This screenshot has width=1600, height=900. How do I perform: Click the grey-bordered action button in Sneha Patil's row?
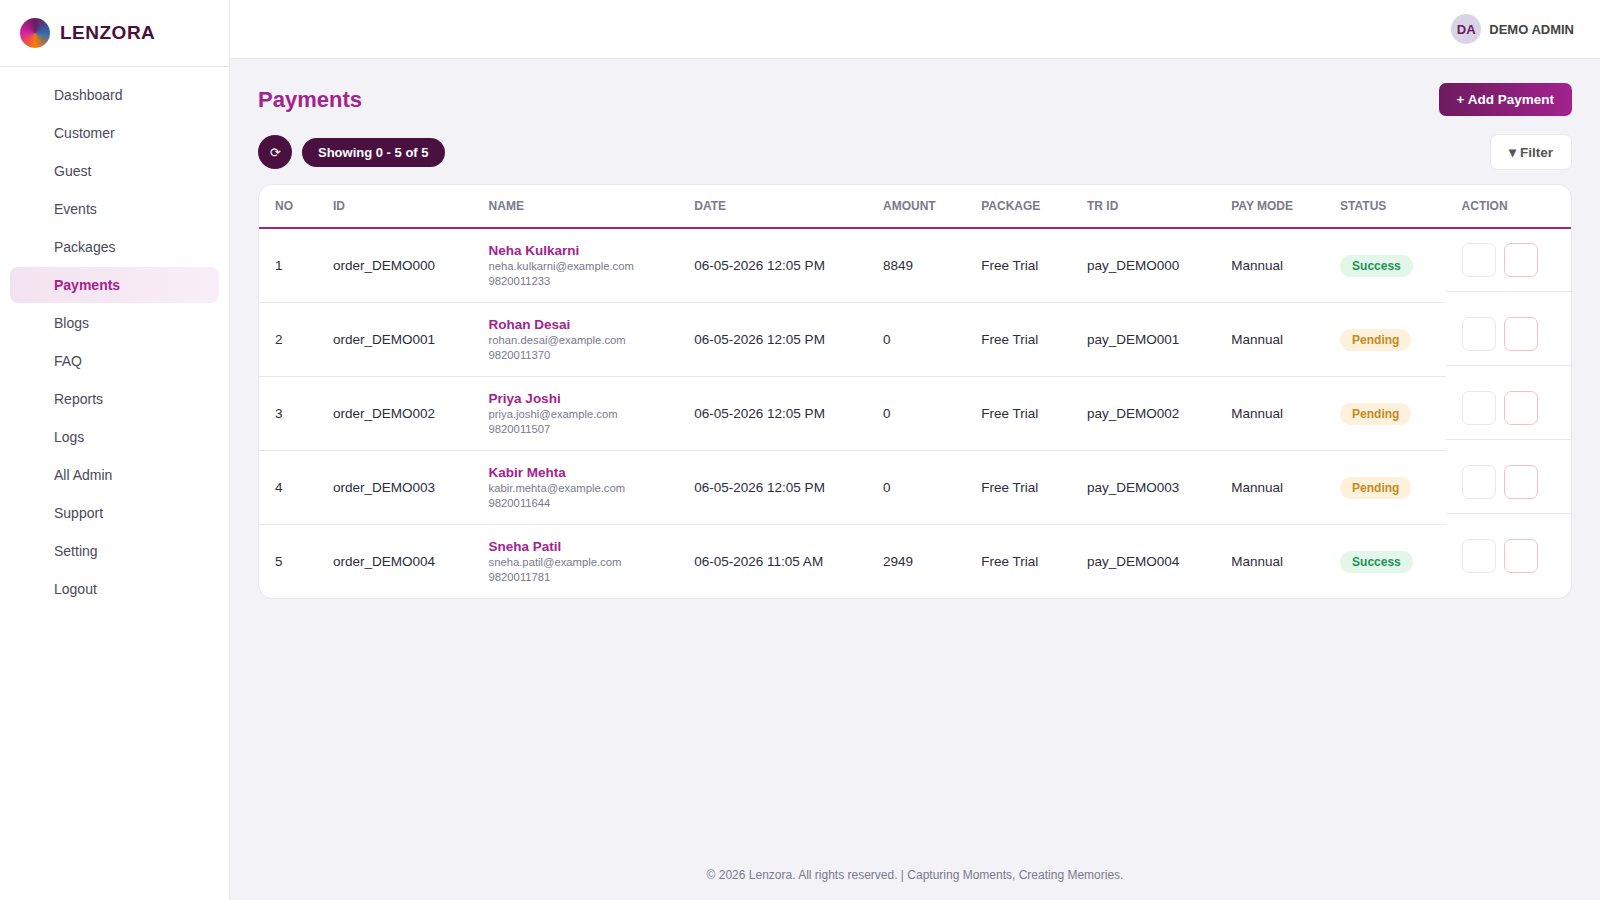(1479, 556)
